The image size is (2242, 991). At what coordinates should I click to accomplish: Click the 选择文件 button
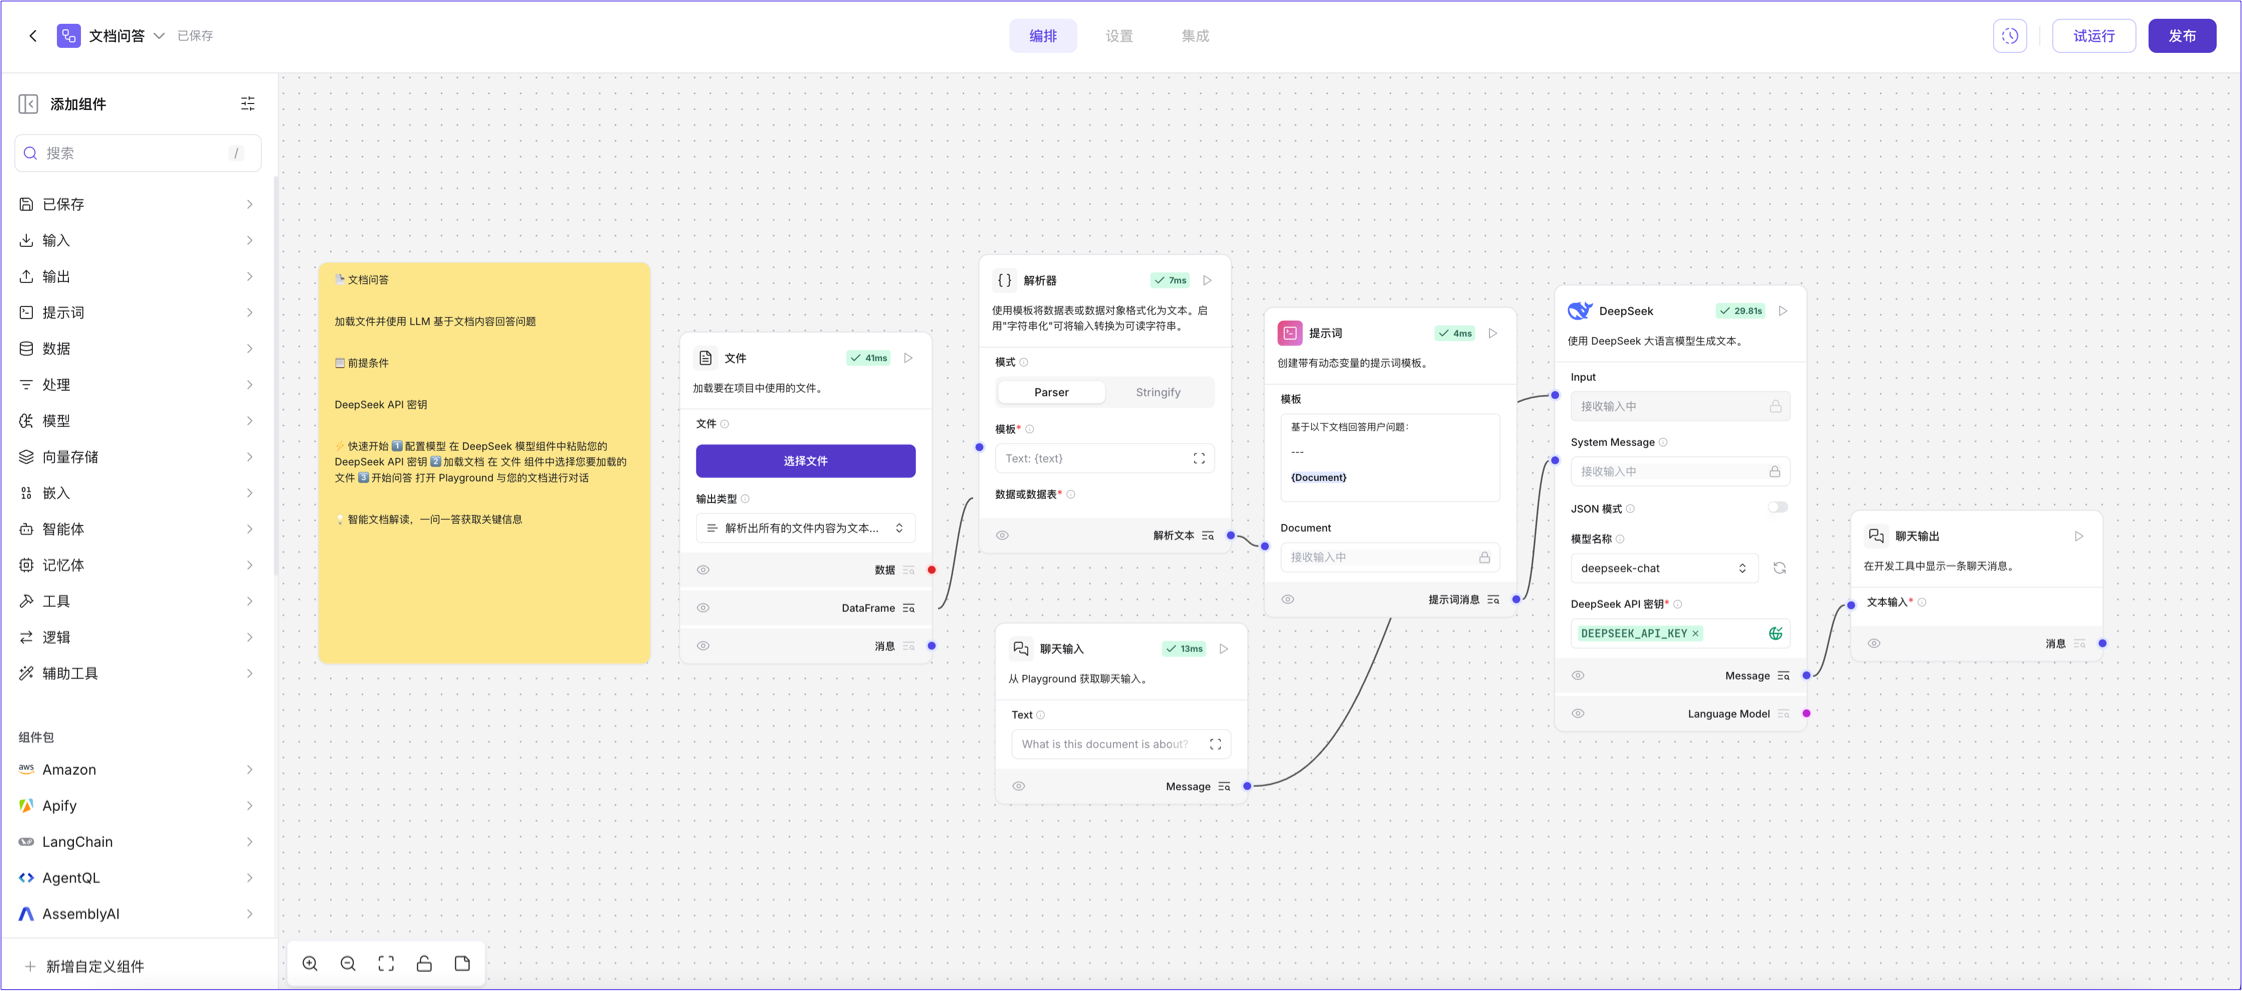805,461
